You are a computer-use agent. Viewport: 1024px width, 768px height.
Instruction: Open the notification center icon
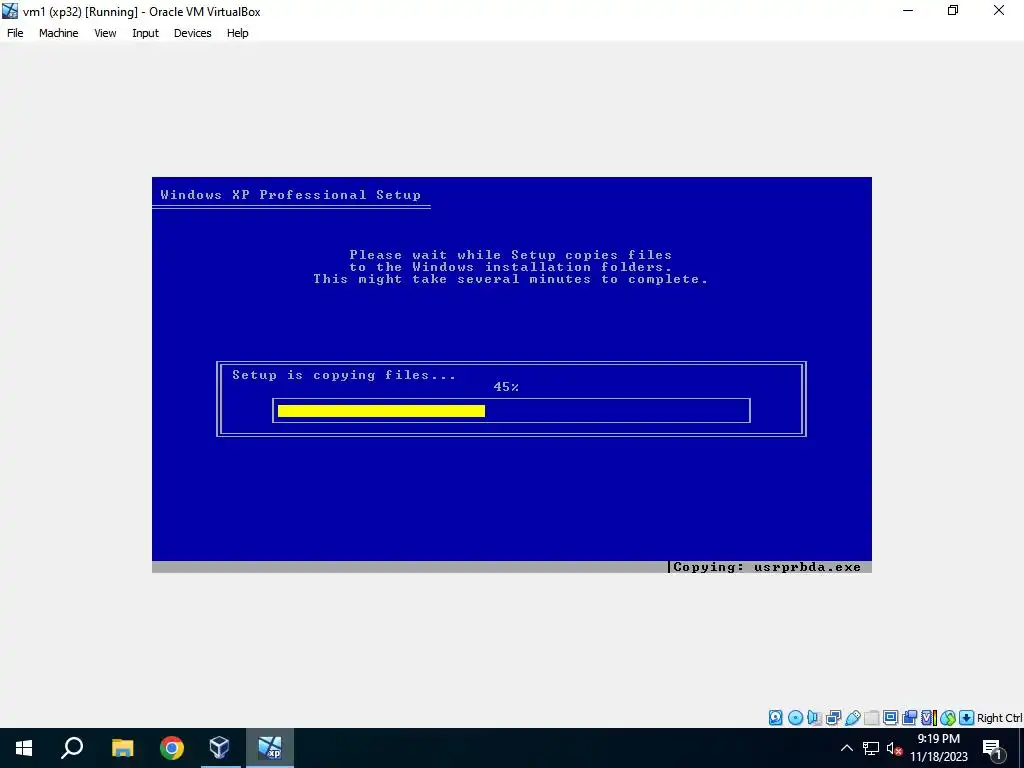pyautogui.click(x=993, y=748)
